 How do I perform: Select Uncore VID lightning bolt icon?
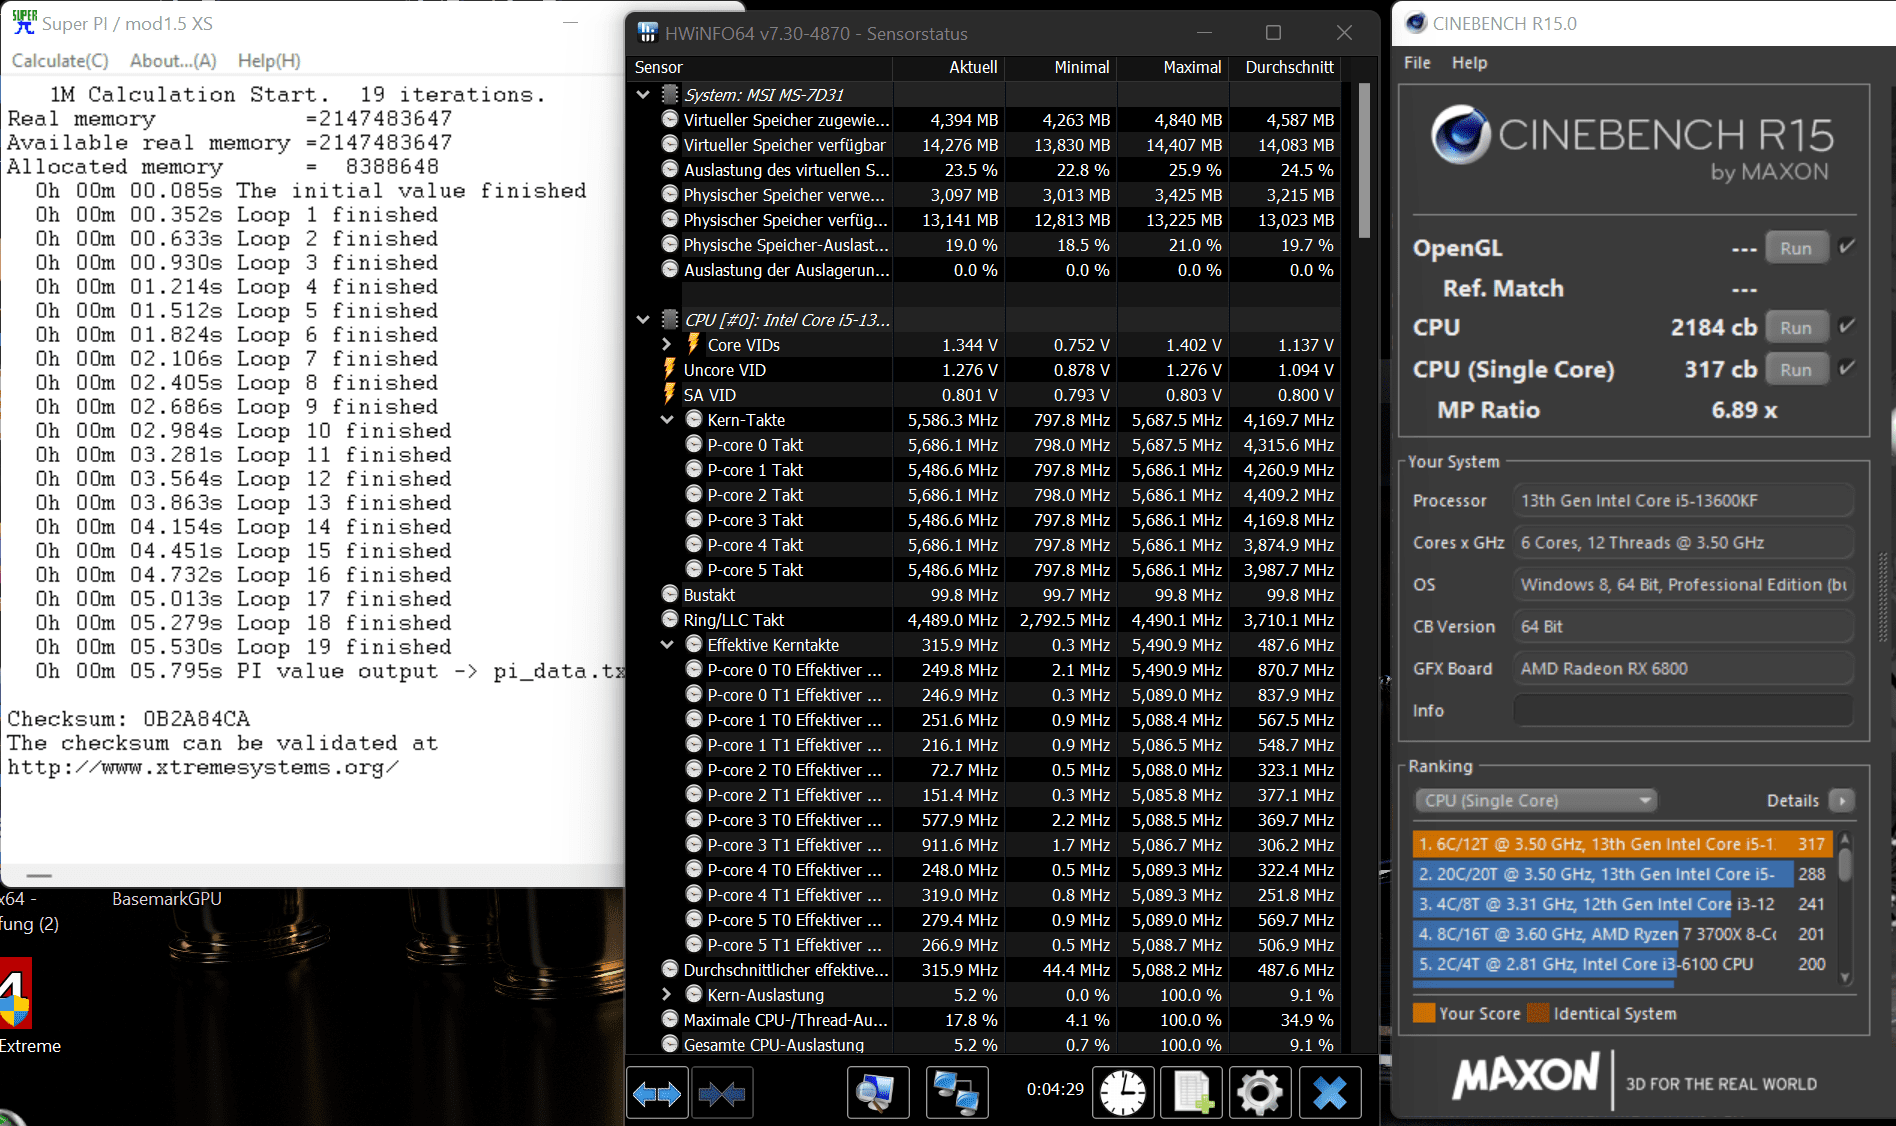tap(669, 369)
